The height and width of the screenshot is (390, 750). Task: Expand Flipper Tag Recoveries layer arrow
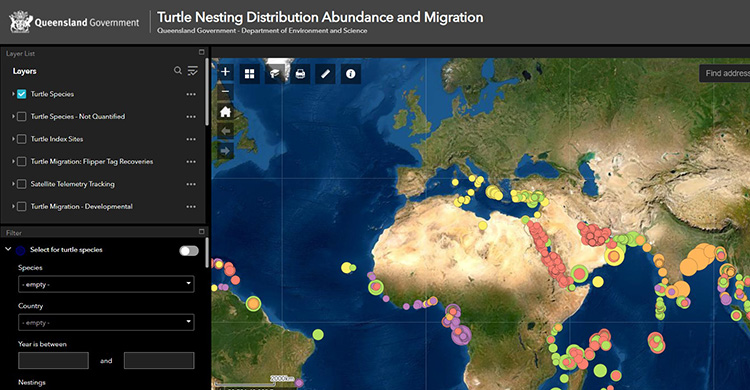(13, 161)
